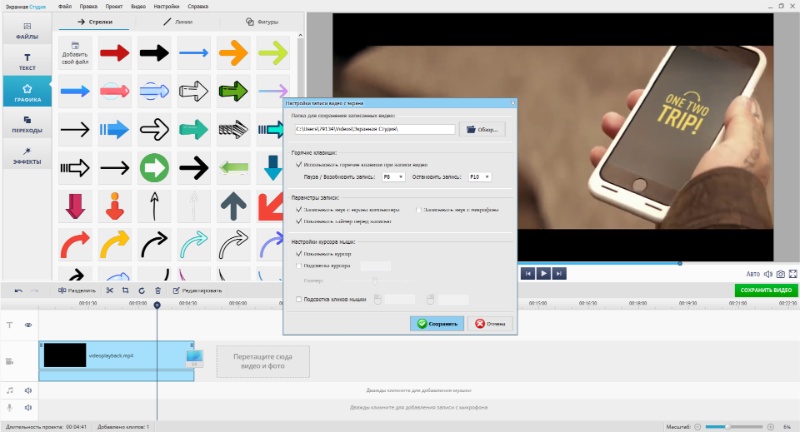
Task: Click the Обзор browse folder button
Action: pos(482,130)
